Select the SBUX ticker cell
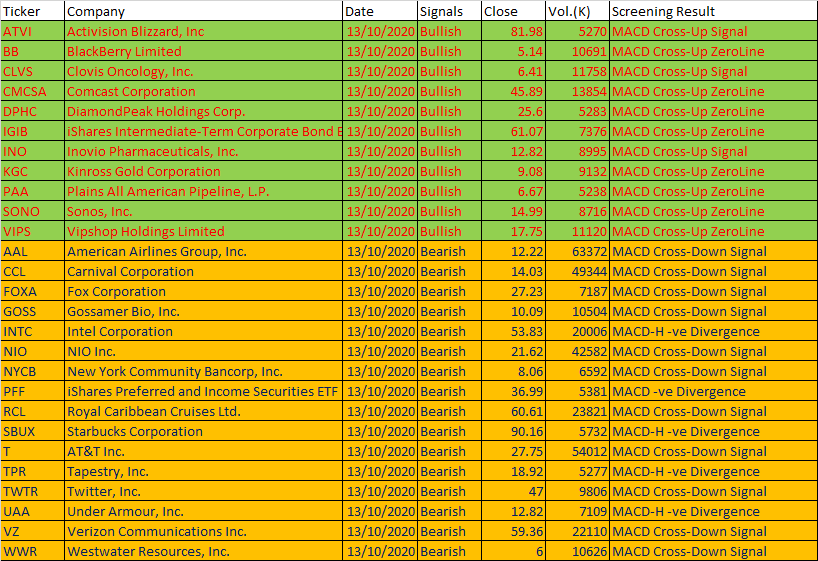This screenshot has height=561, width=818. [x=32, y=432]
